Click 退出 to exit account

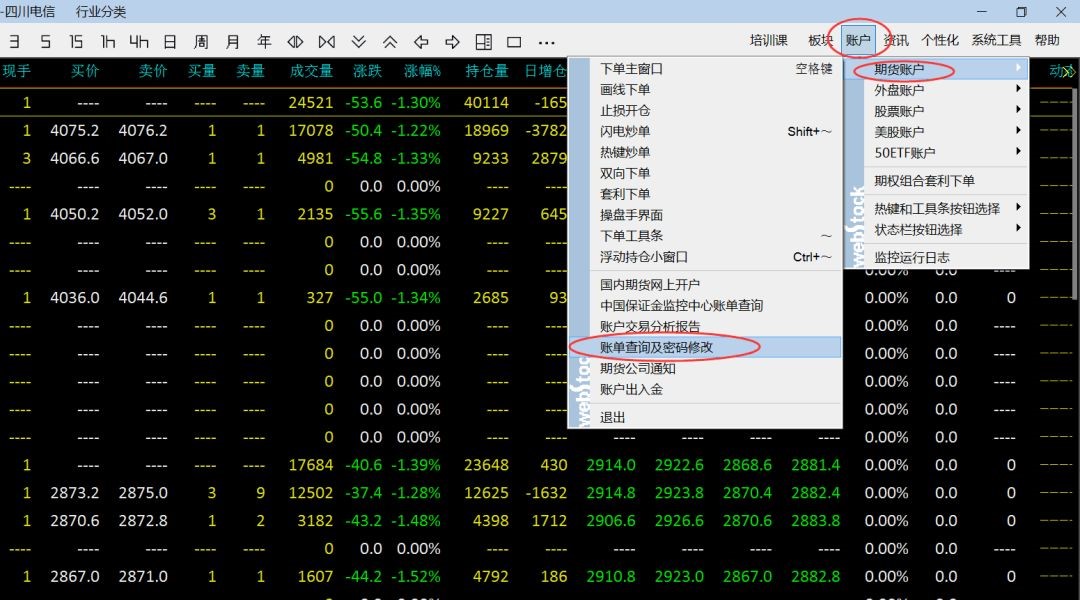tap(612, 417)
